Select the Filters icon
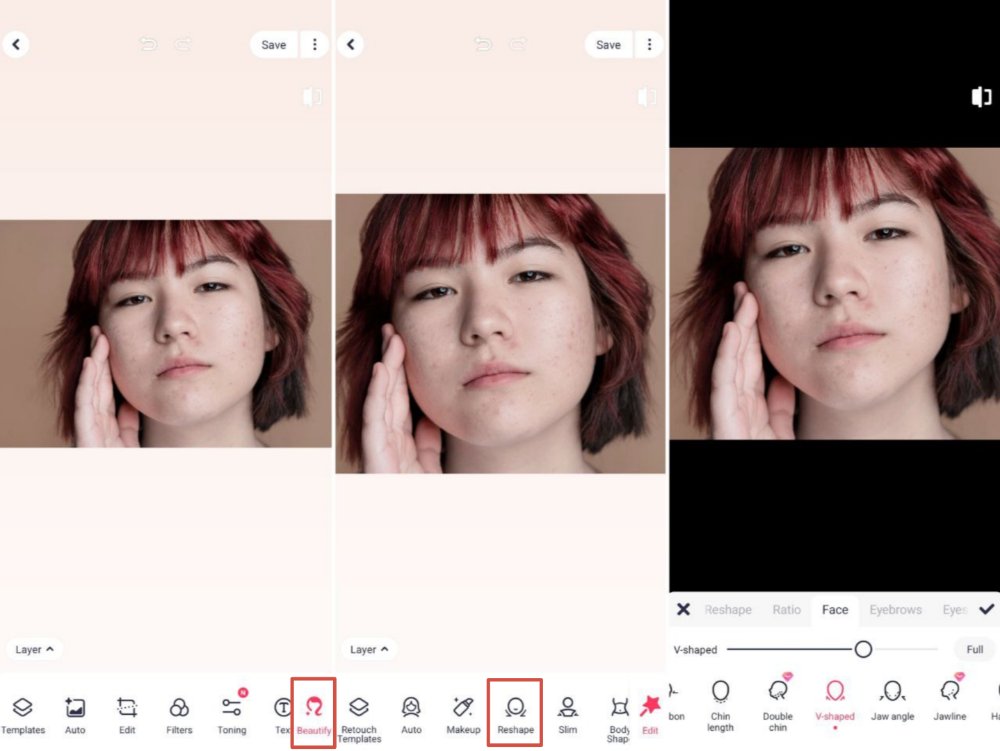This screenshot has height=751, width=1000. click(179, 713)
